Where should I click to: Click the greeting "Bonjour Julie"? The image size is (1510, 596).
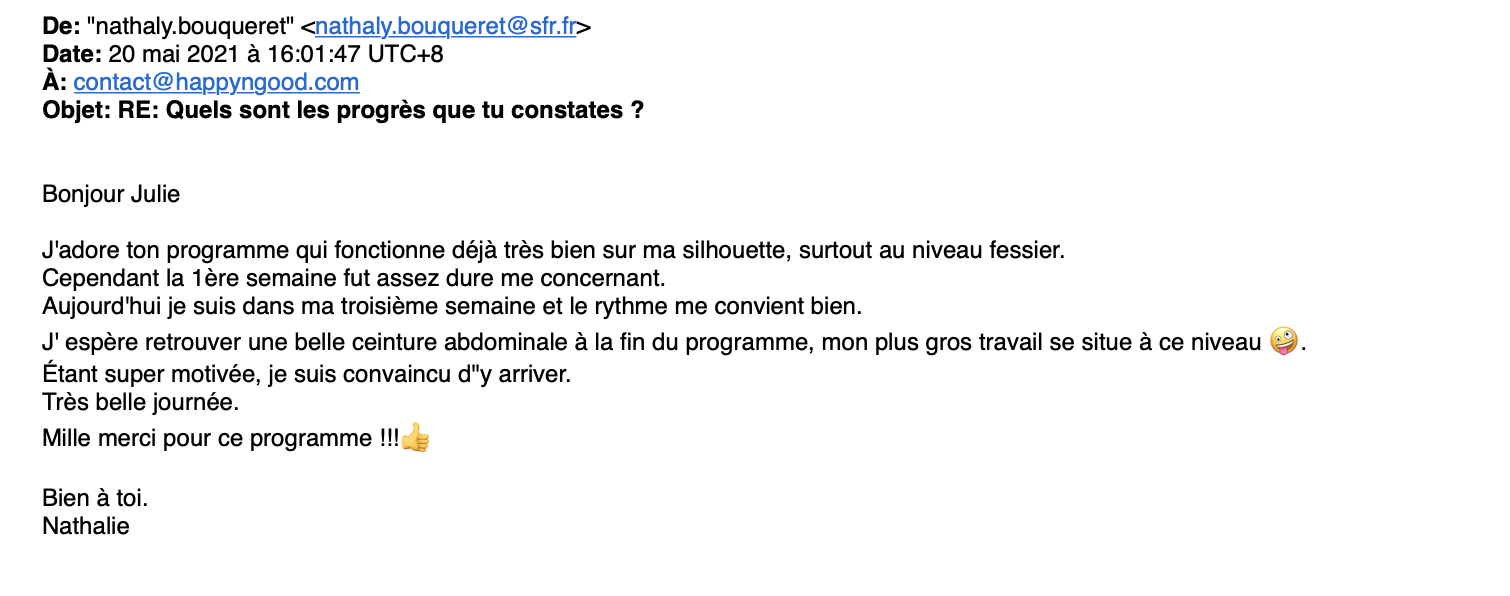tap(111, 194)
